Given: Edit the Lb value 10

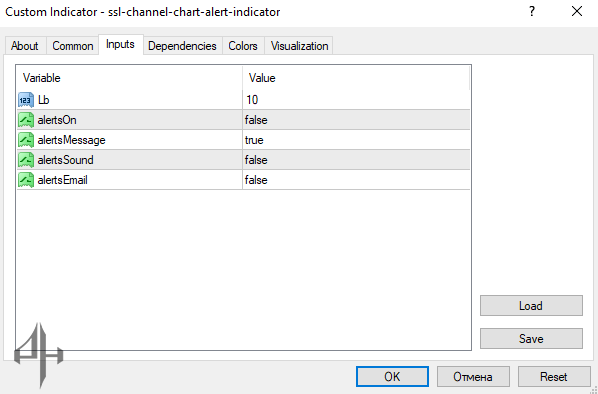Looking at the screenshot, I should pos(356,100).
